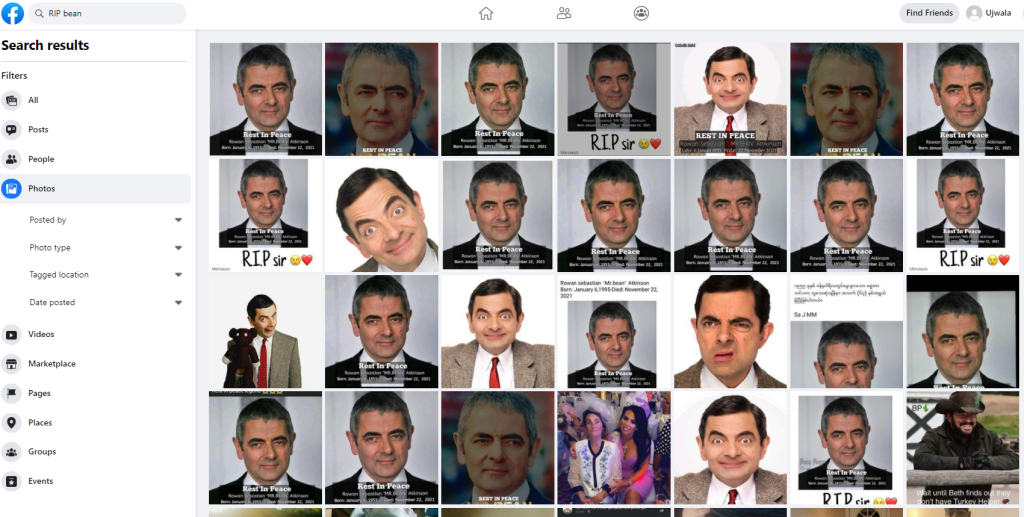Screen dimensions: 1024x517
Task: Expand the Posted by dropdown
Action: click(178, 220)
